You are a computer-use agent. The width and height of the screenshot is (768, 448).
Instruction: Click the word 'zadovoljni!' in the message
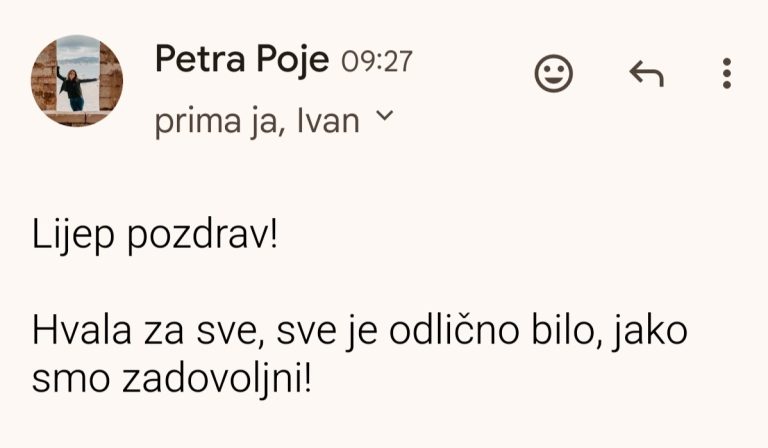(x=216, y=379)
